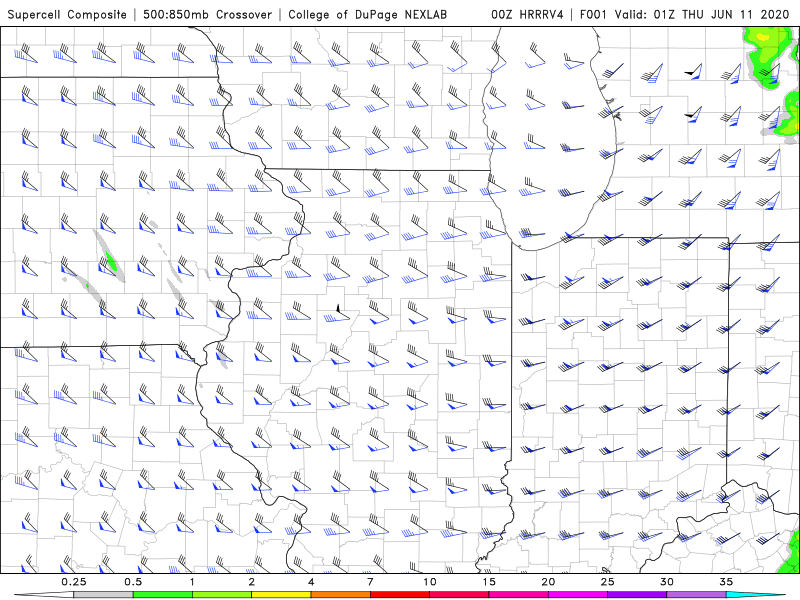Pick the orange swatch between 4 and 7
800x600 pixels.
[340, 595]
